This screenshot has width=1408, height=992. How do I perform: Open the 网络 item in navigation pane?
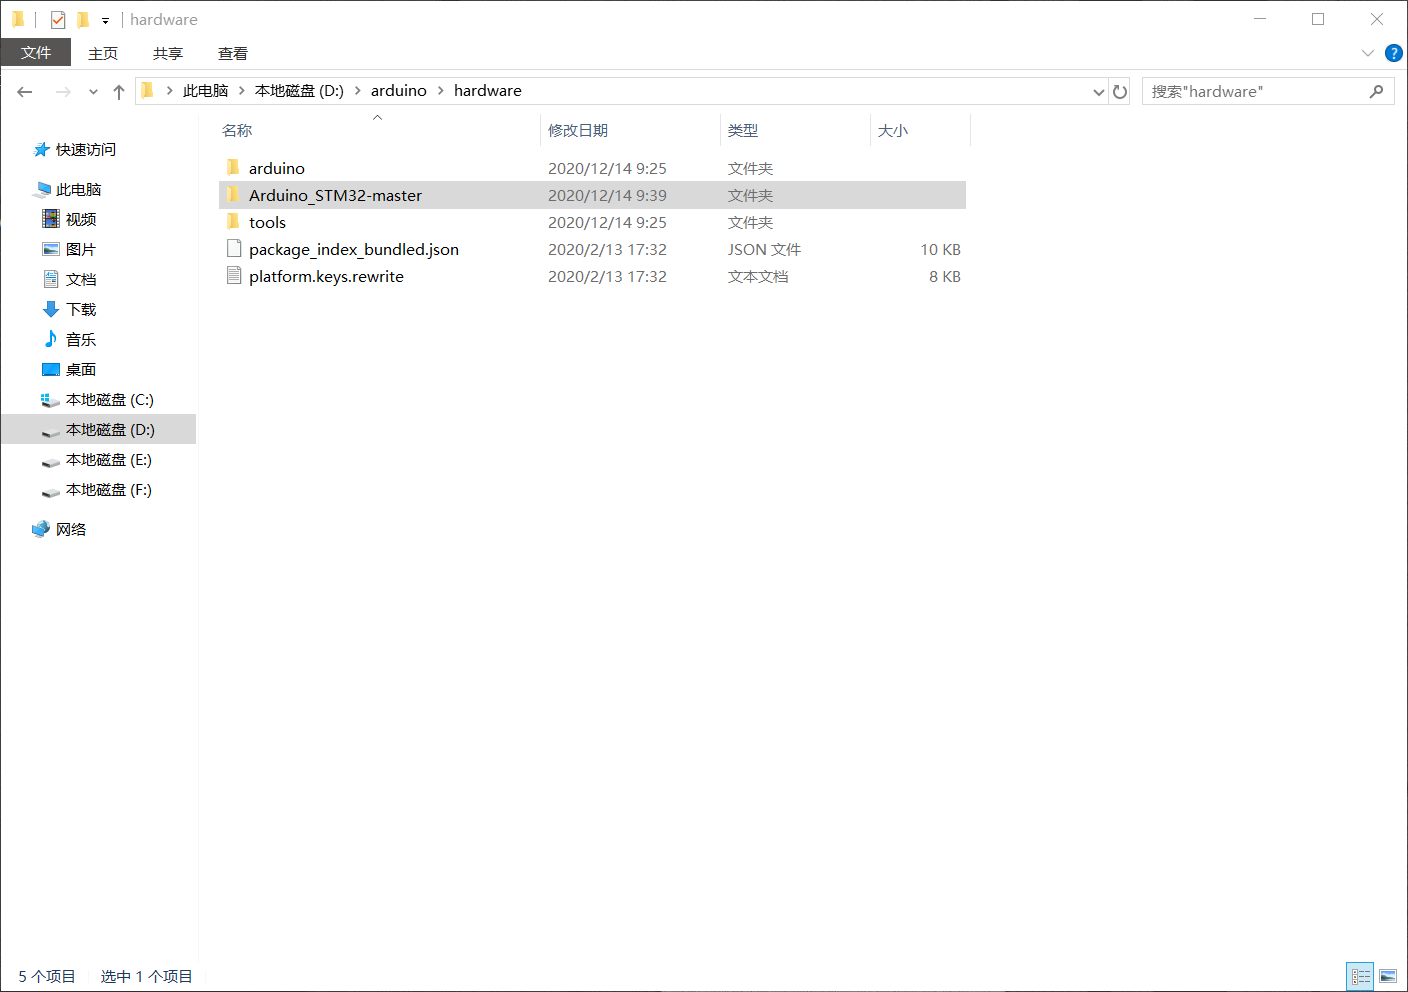71,529
